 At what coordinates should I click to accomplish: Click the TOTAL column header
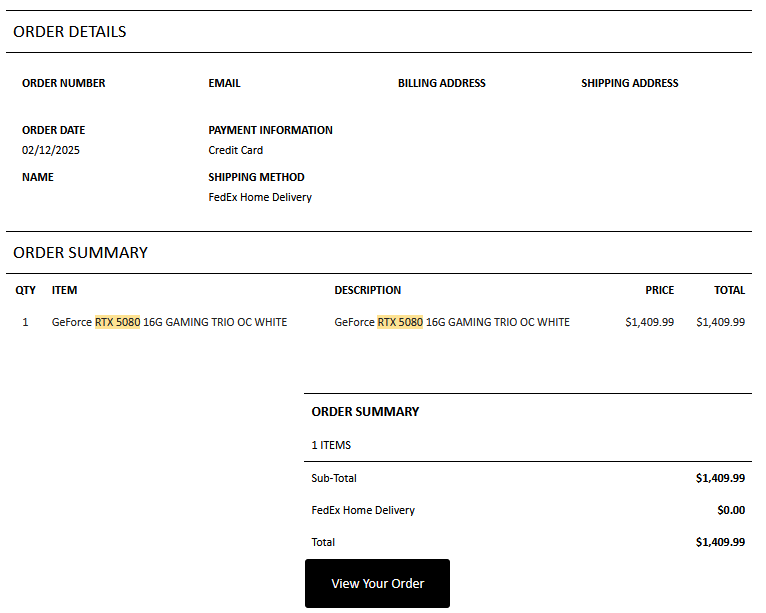729,290
